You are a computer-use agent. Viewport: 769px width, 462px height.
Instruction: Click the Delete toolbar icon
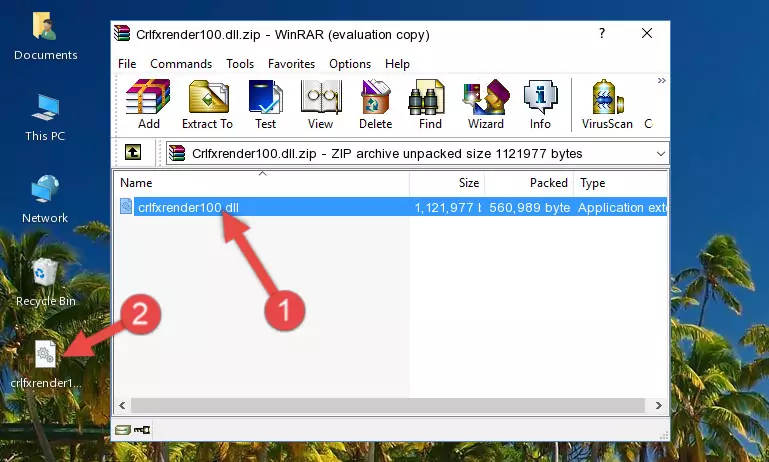(376, 104)
